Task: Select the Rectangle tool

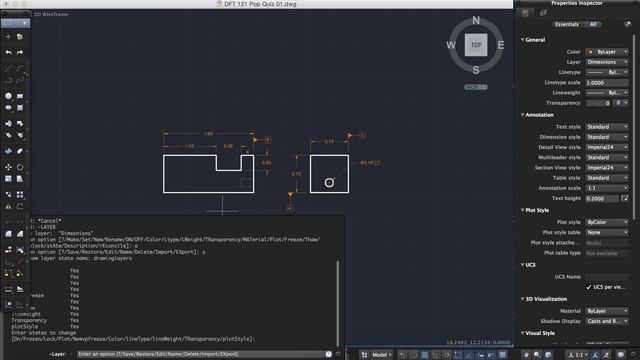Action: click(20, 96)
